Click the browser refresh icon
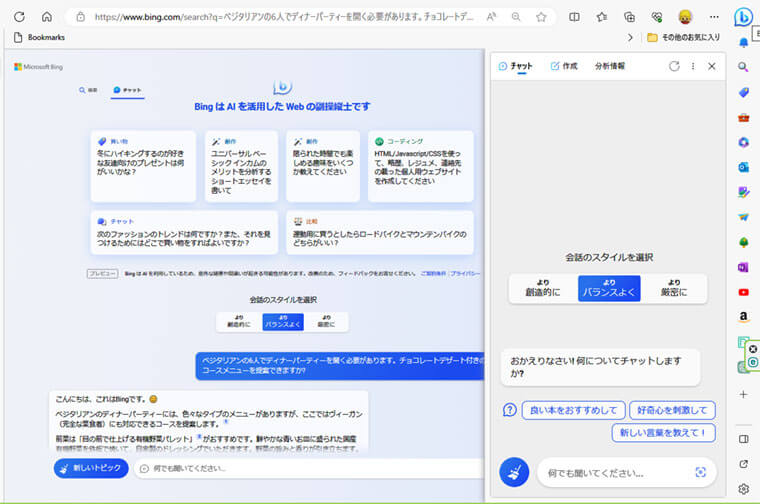Screen dimensions: 760x504 (19, 17)
